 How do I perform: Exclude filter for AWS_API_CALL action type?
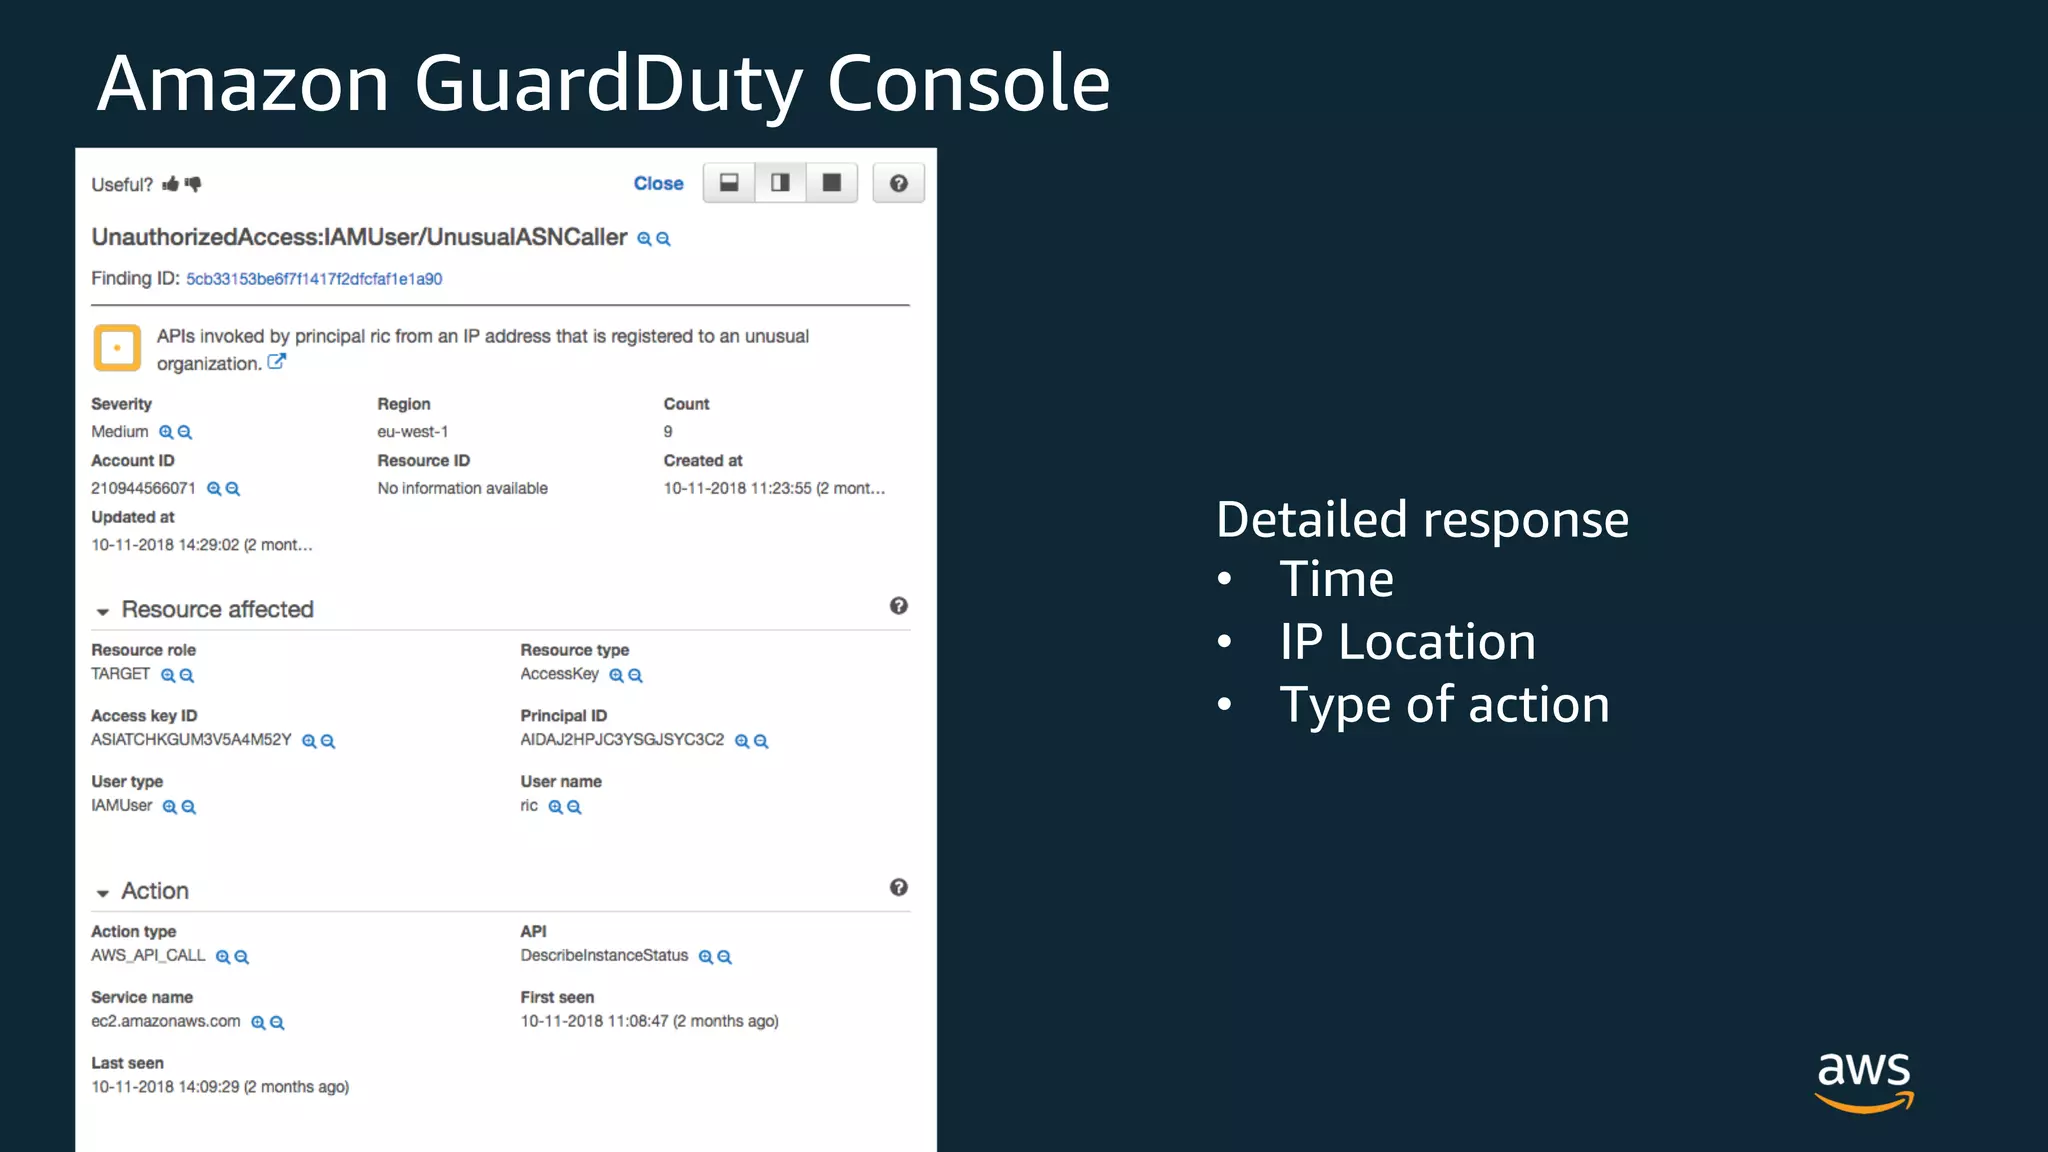(x=242, y=958)
